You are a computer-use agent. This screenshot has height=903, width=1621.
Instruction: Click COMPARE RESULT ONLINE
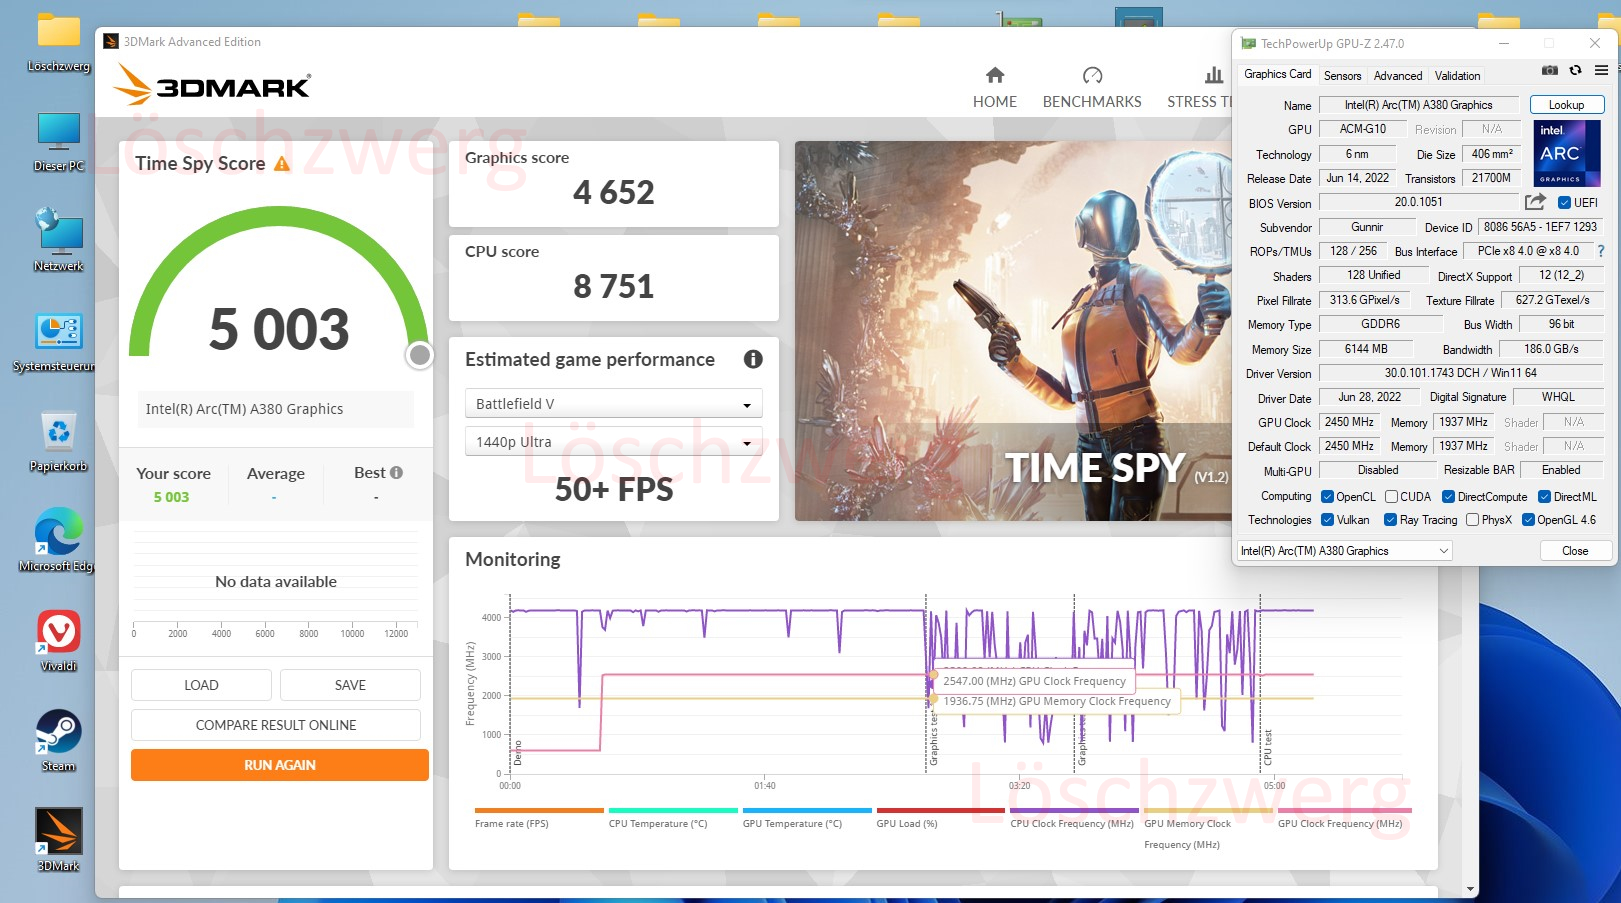coord(276,725)
